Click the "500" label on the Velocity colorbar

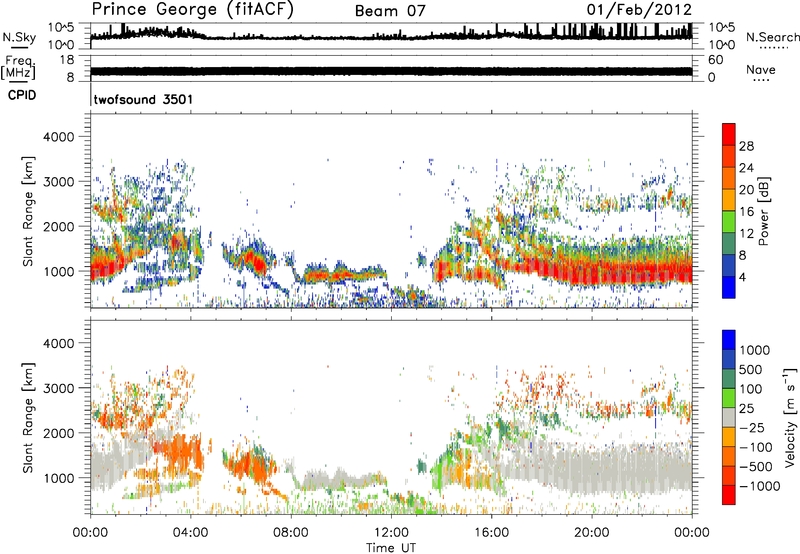751,370
